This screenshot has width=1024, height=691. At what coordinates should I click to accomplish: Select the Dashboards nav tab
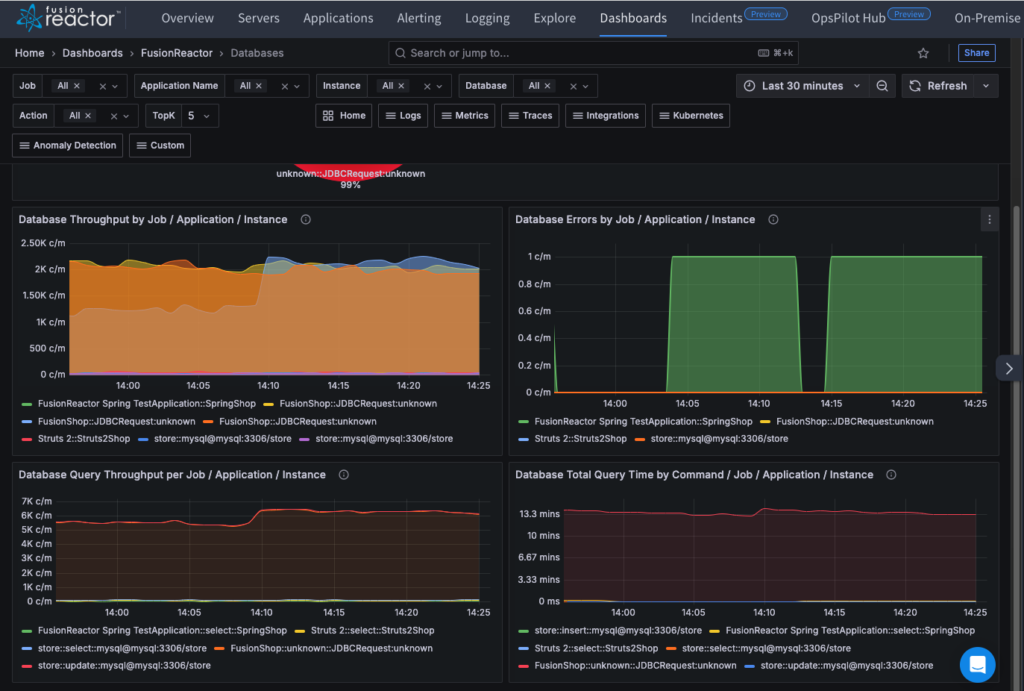tap(633, 18)
